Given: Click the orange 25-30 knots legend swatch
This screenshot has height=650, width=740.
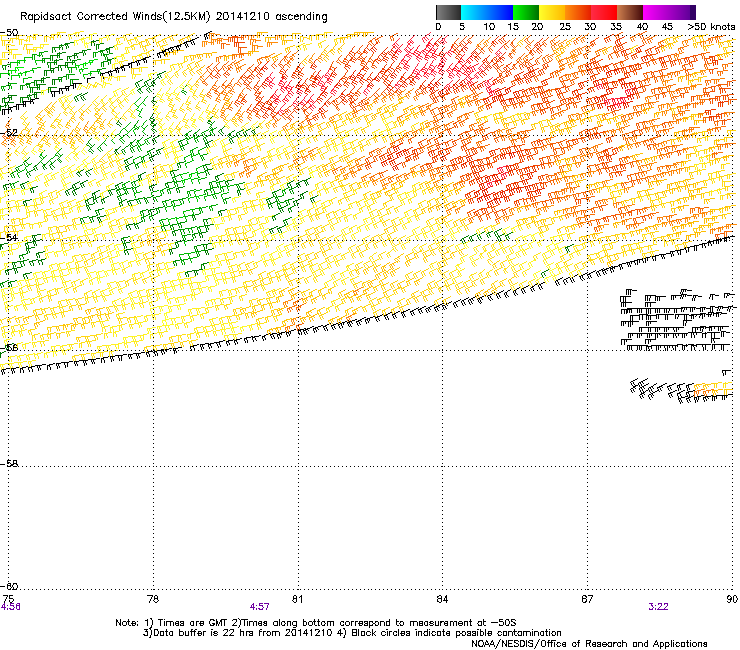Looking at the screenshot, I should click(x=578, y=12).
